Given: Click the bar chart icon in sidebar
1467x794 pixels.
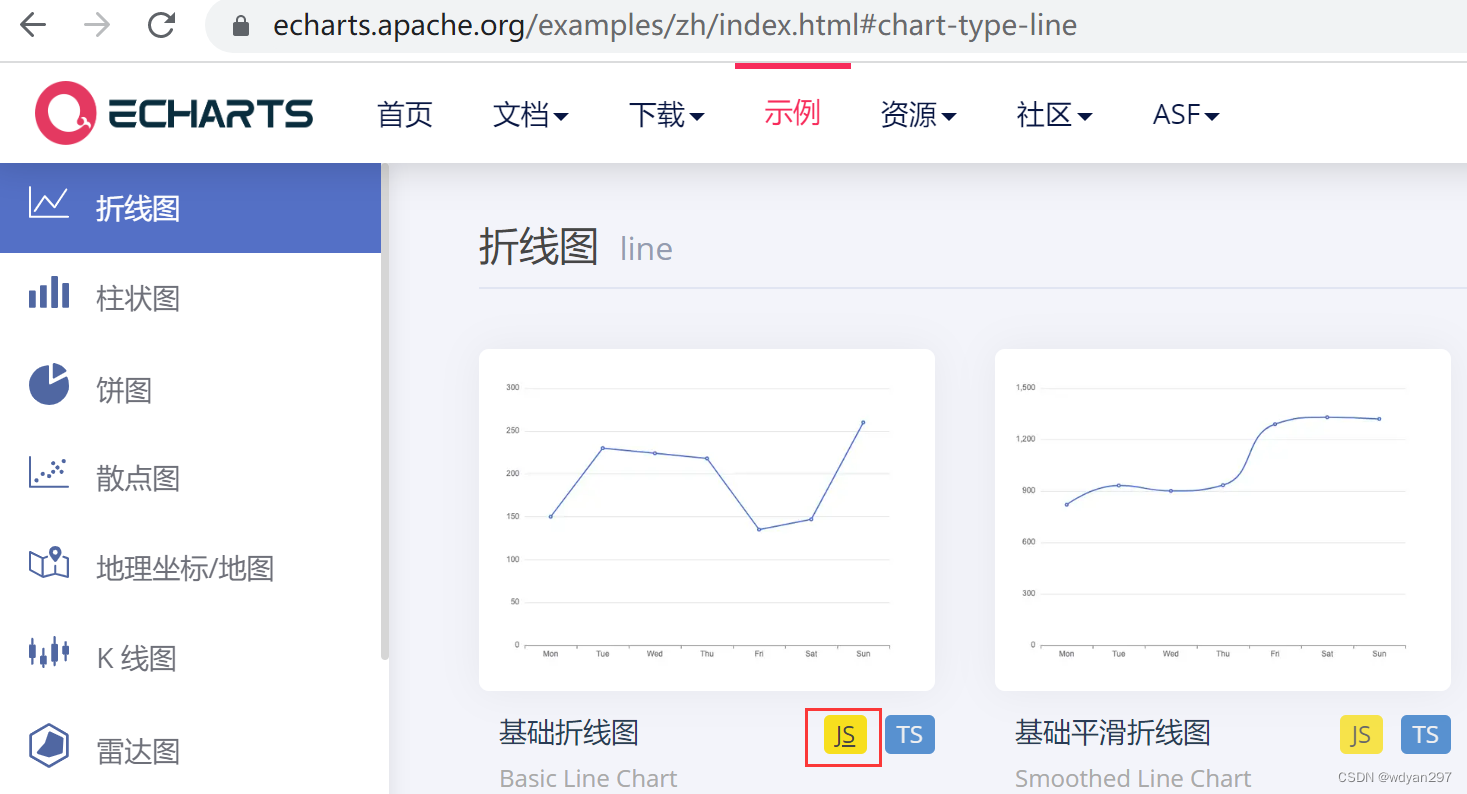Looking at the screenshot, I should pyautogui.click(x=49, y=293).
